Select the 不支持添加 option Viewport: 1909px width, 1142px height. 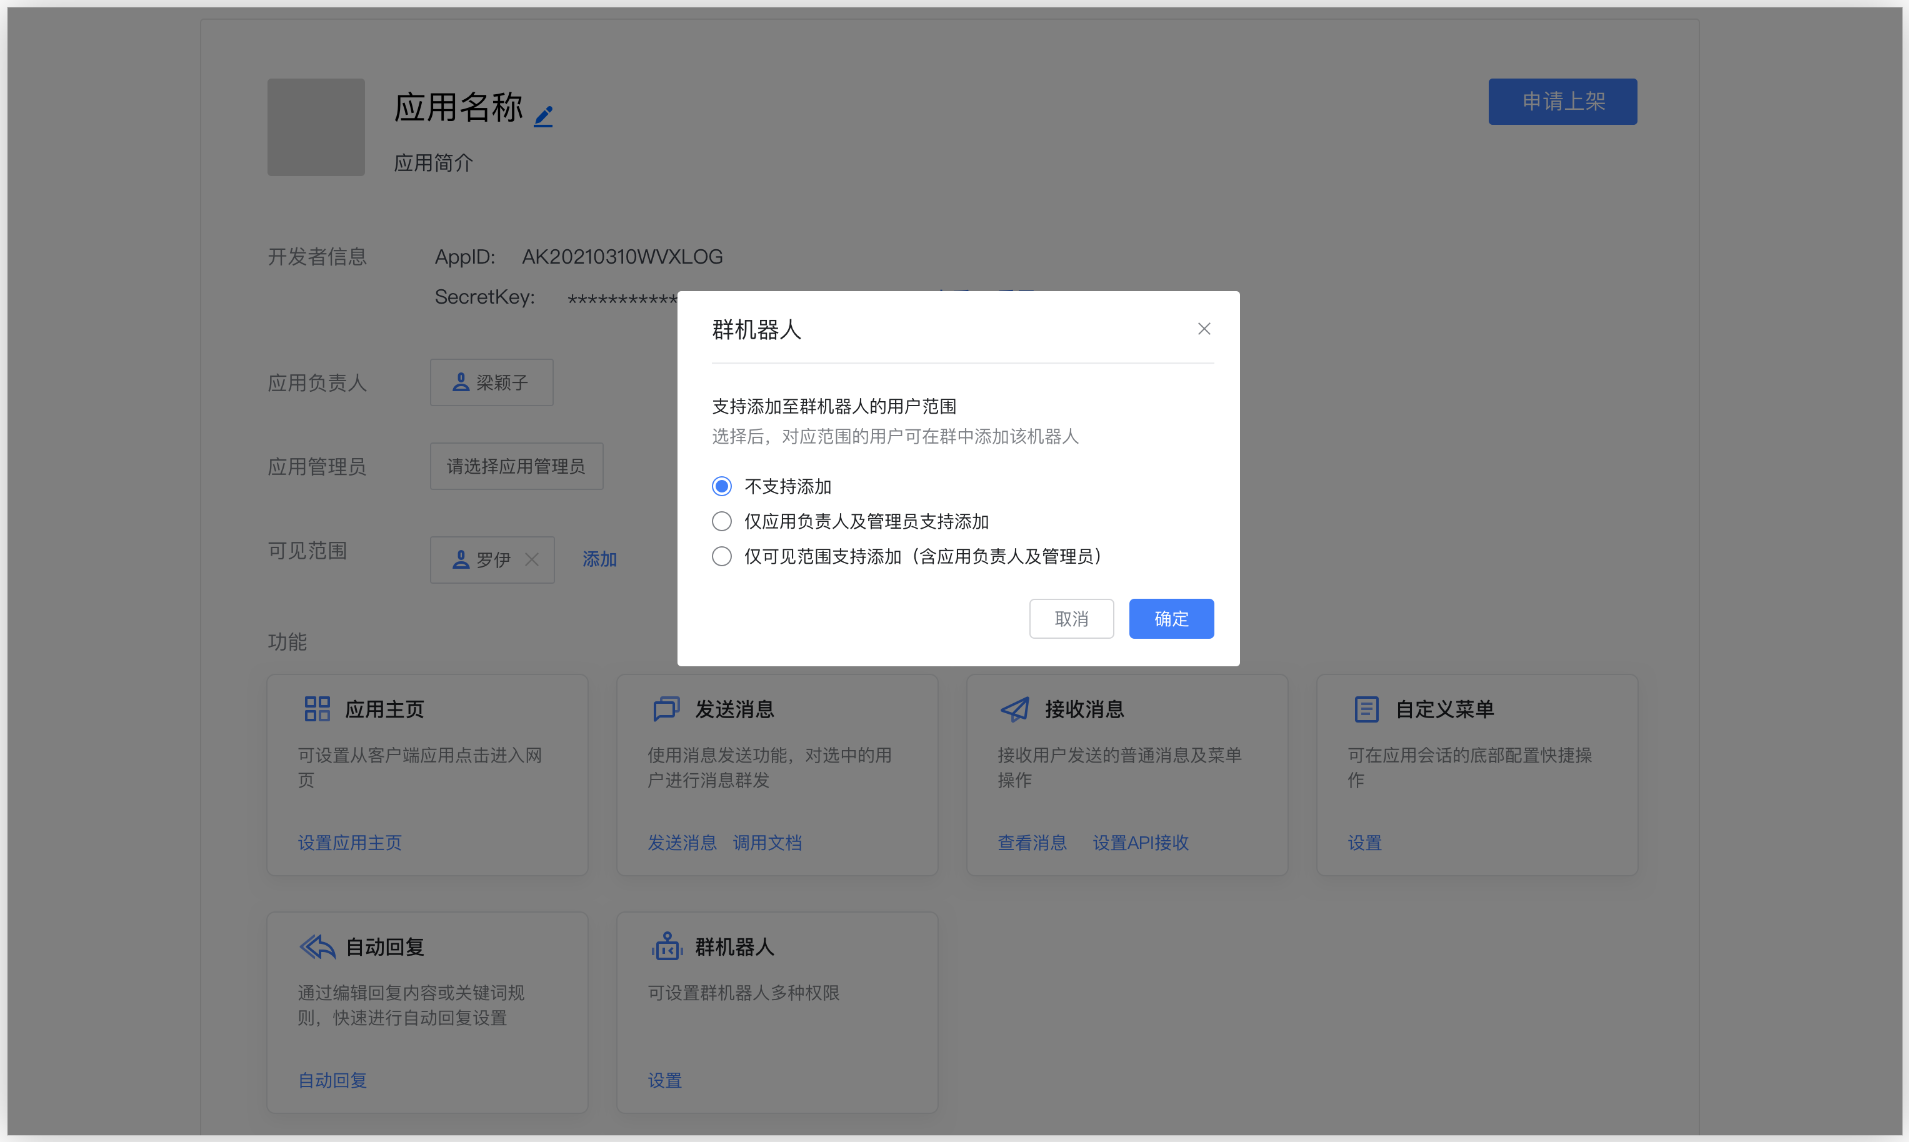tap(721, 485)
